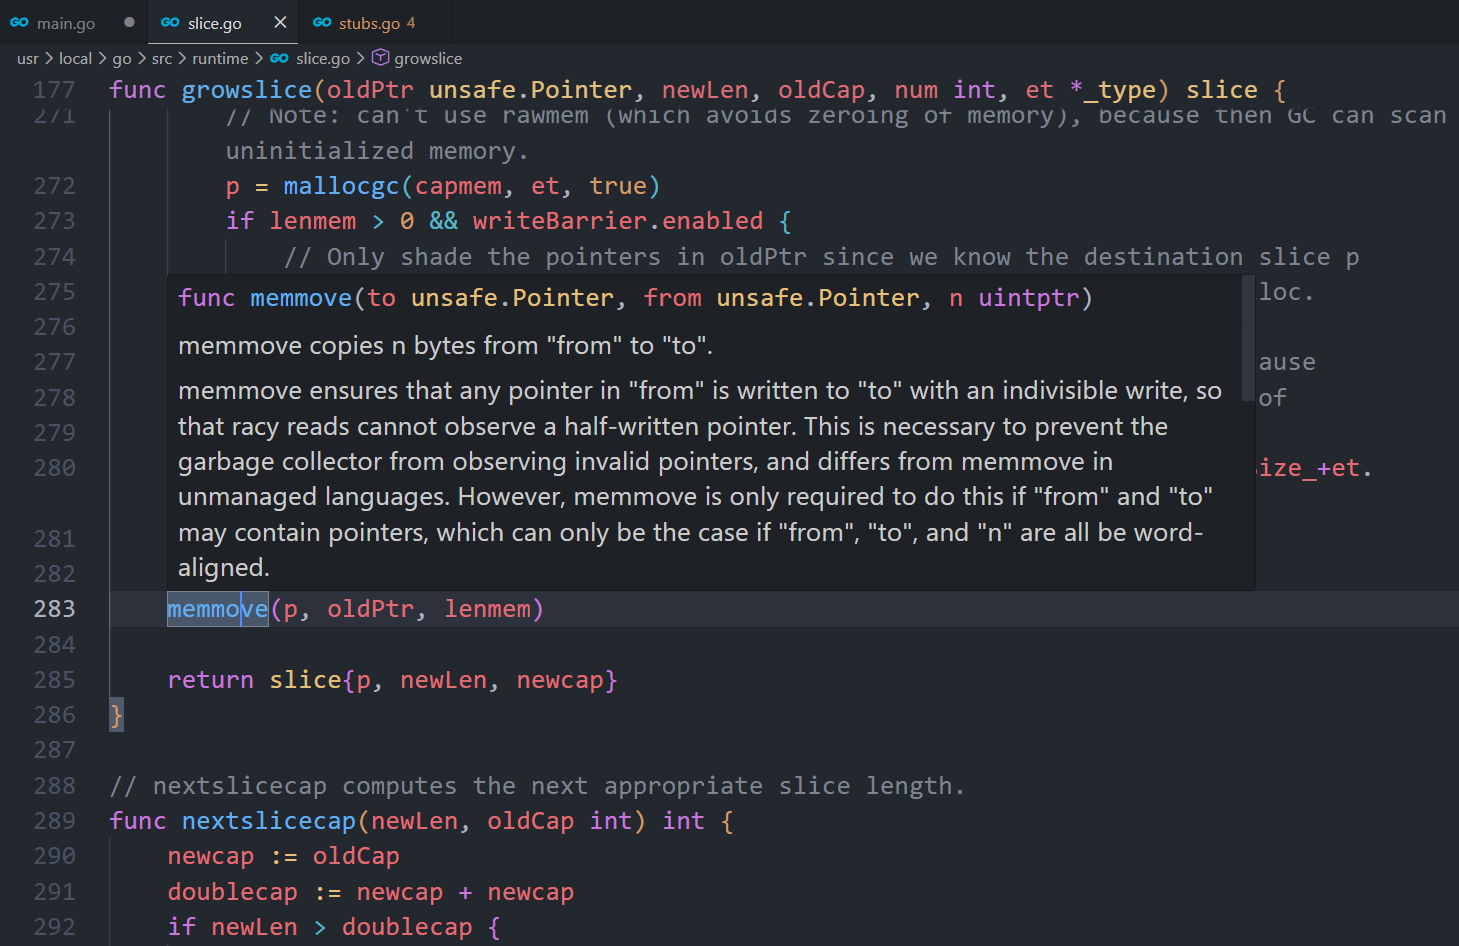1459x946 pixels.
Task: Click line number 289 in the gutter
Action: coord(55,821)
